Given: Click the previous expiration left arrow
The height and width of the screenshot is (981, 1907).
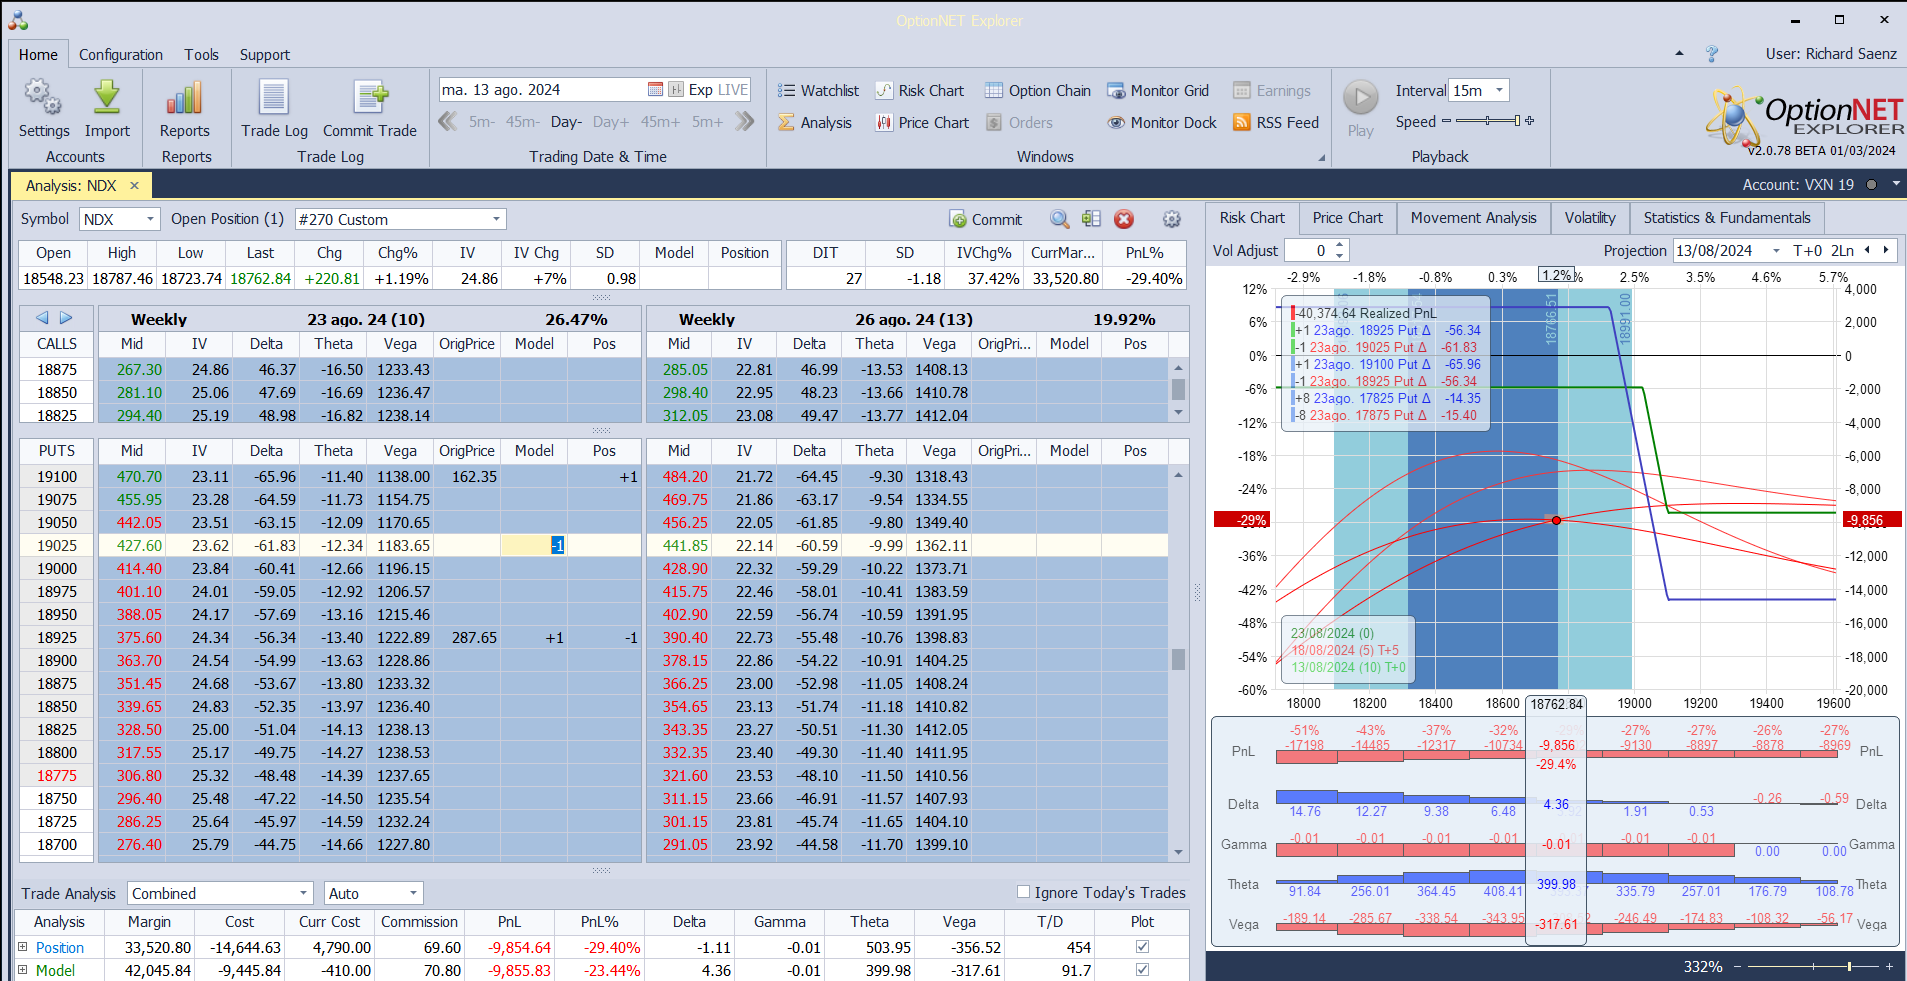Looking at the screenshot, I should tap(42, 318).
